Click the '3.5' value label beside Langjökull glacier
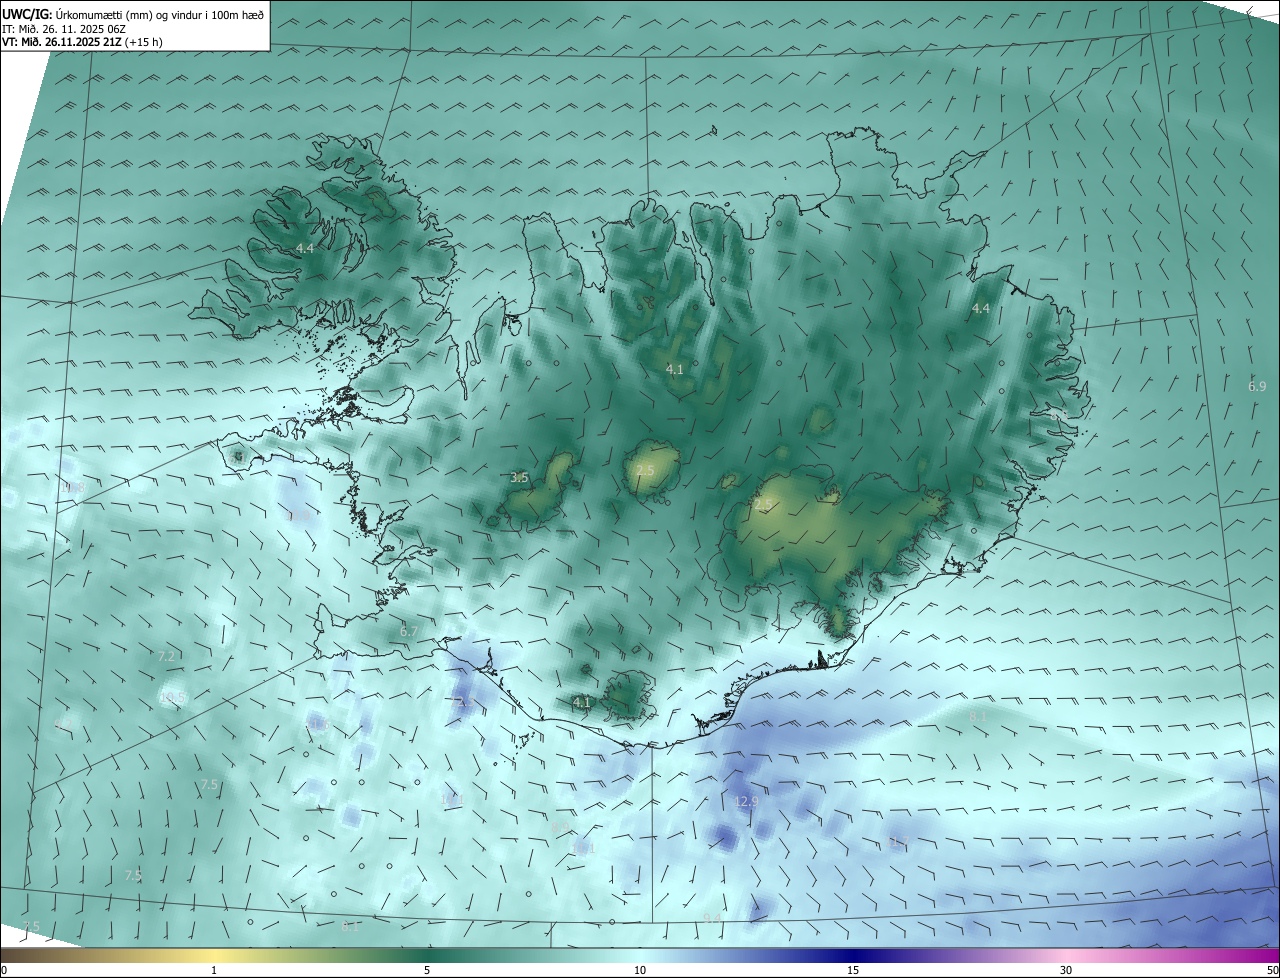Screen dimensions: 1280x978 519,478
